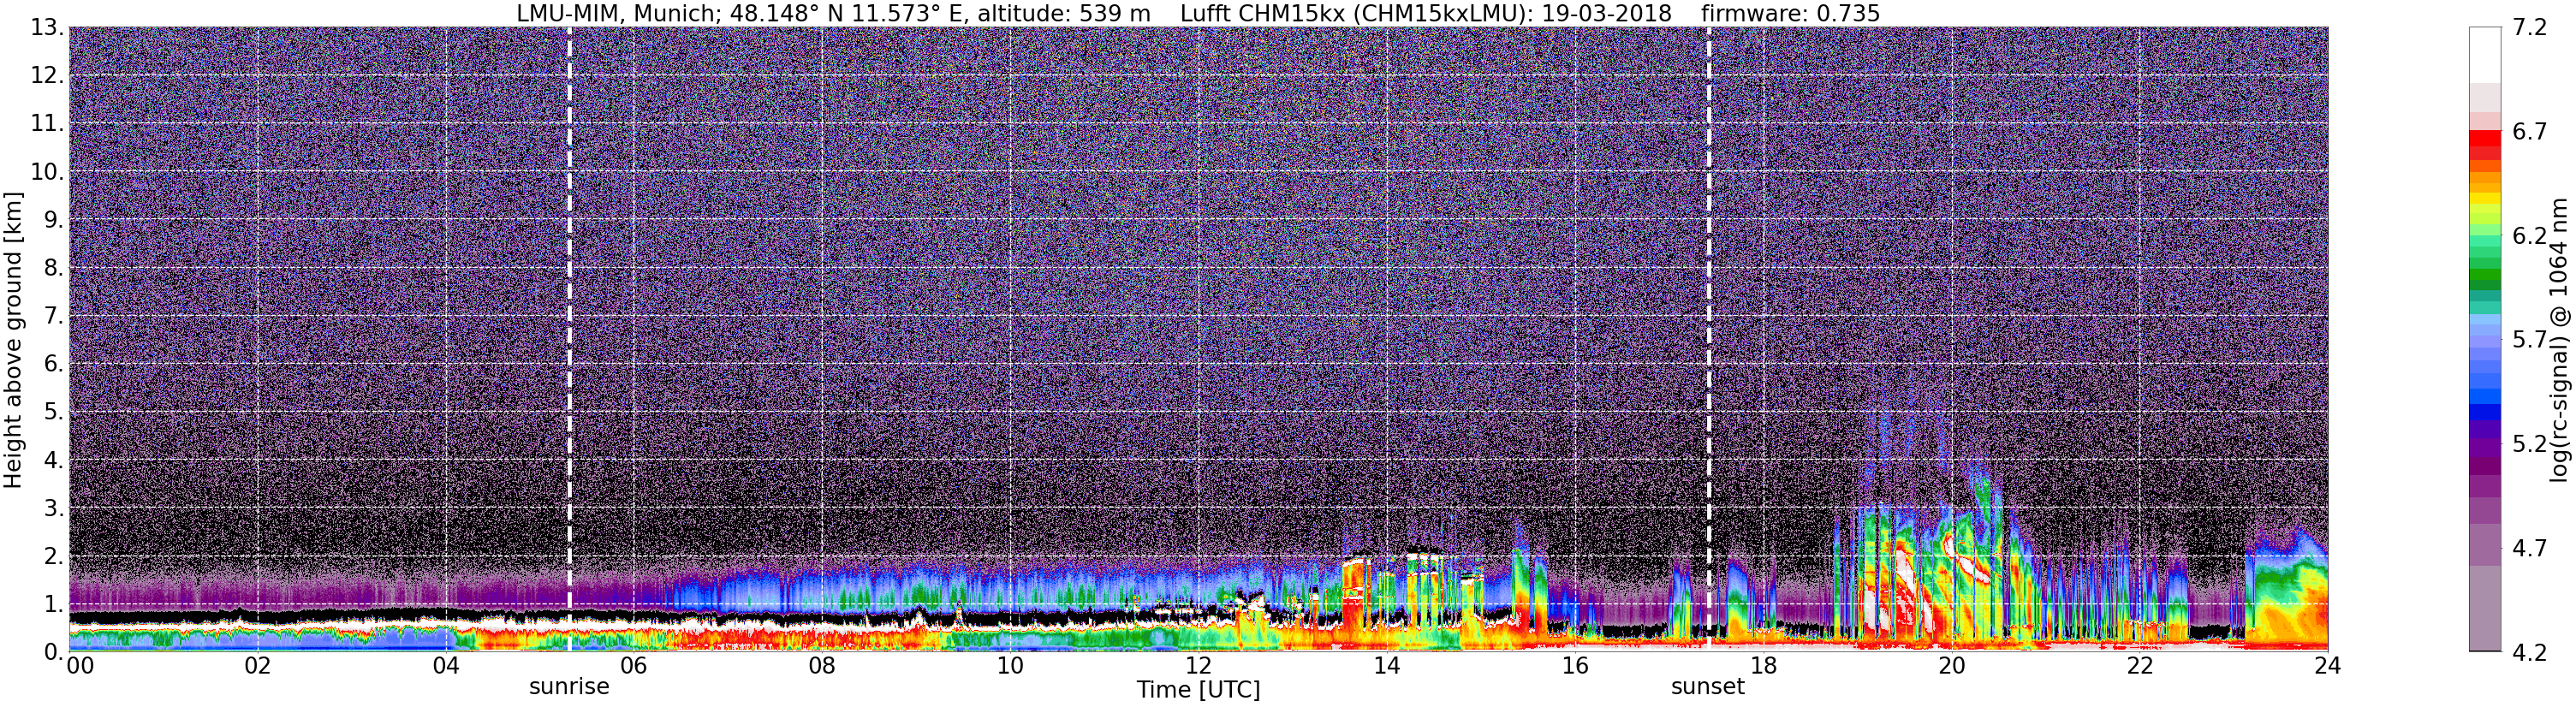
Task: Click the y-axis tick label '9.'
Action: pyautogui.click(x=54, y=219)
